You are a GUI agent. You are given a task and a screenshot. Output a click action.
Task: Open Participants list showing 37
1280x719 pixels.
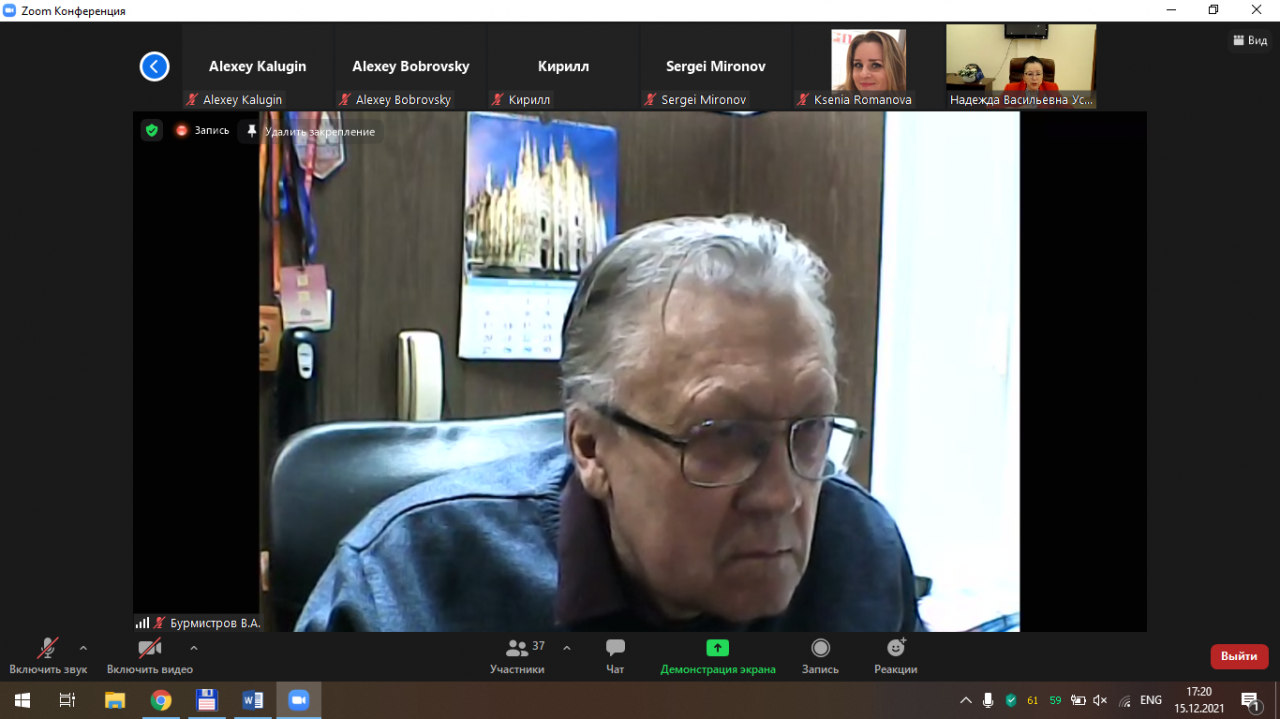[518, 648]
